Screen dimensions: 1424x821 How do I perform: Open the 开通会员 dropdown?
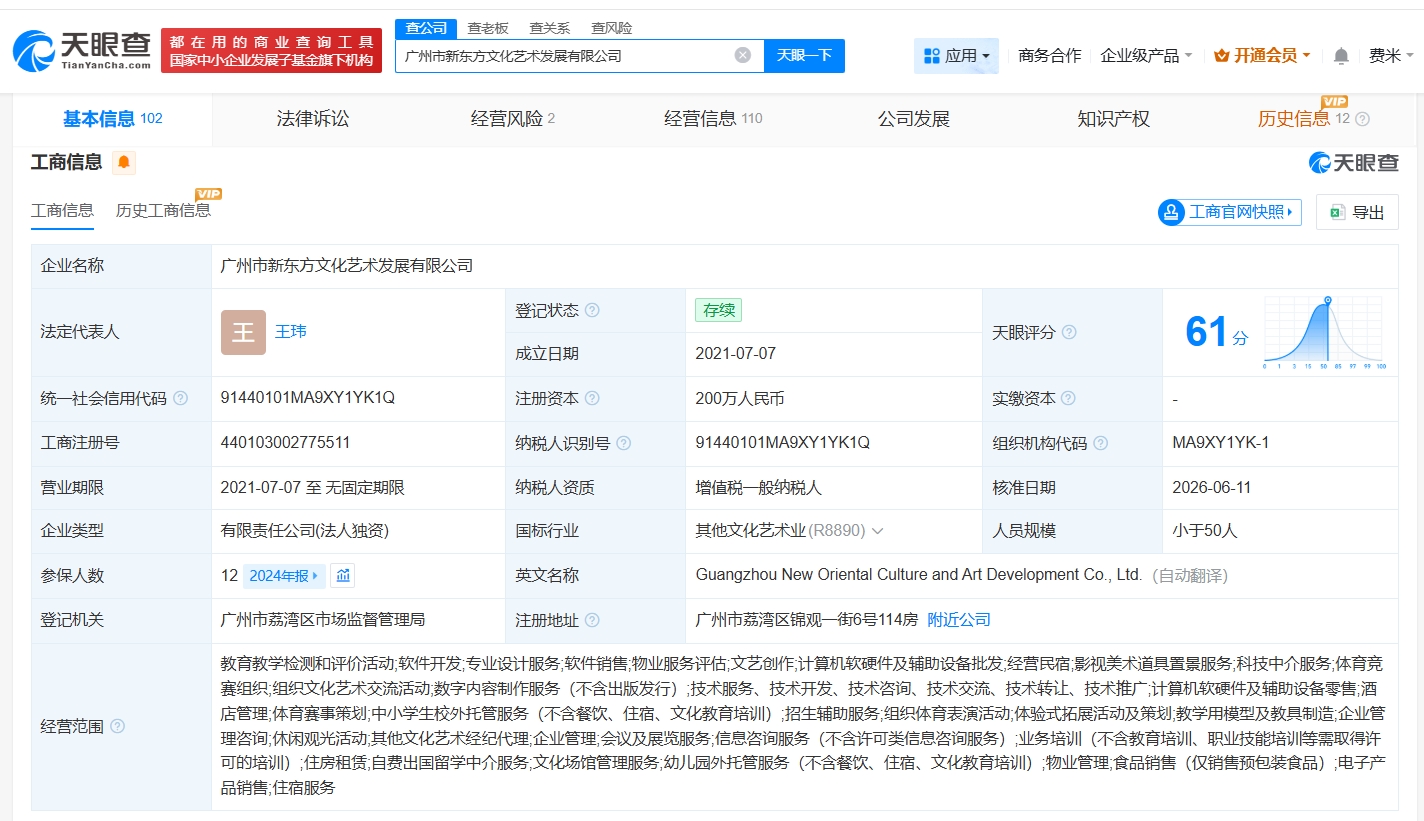[1262, 56]
